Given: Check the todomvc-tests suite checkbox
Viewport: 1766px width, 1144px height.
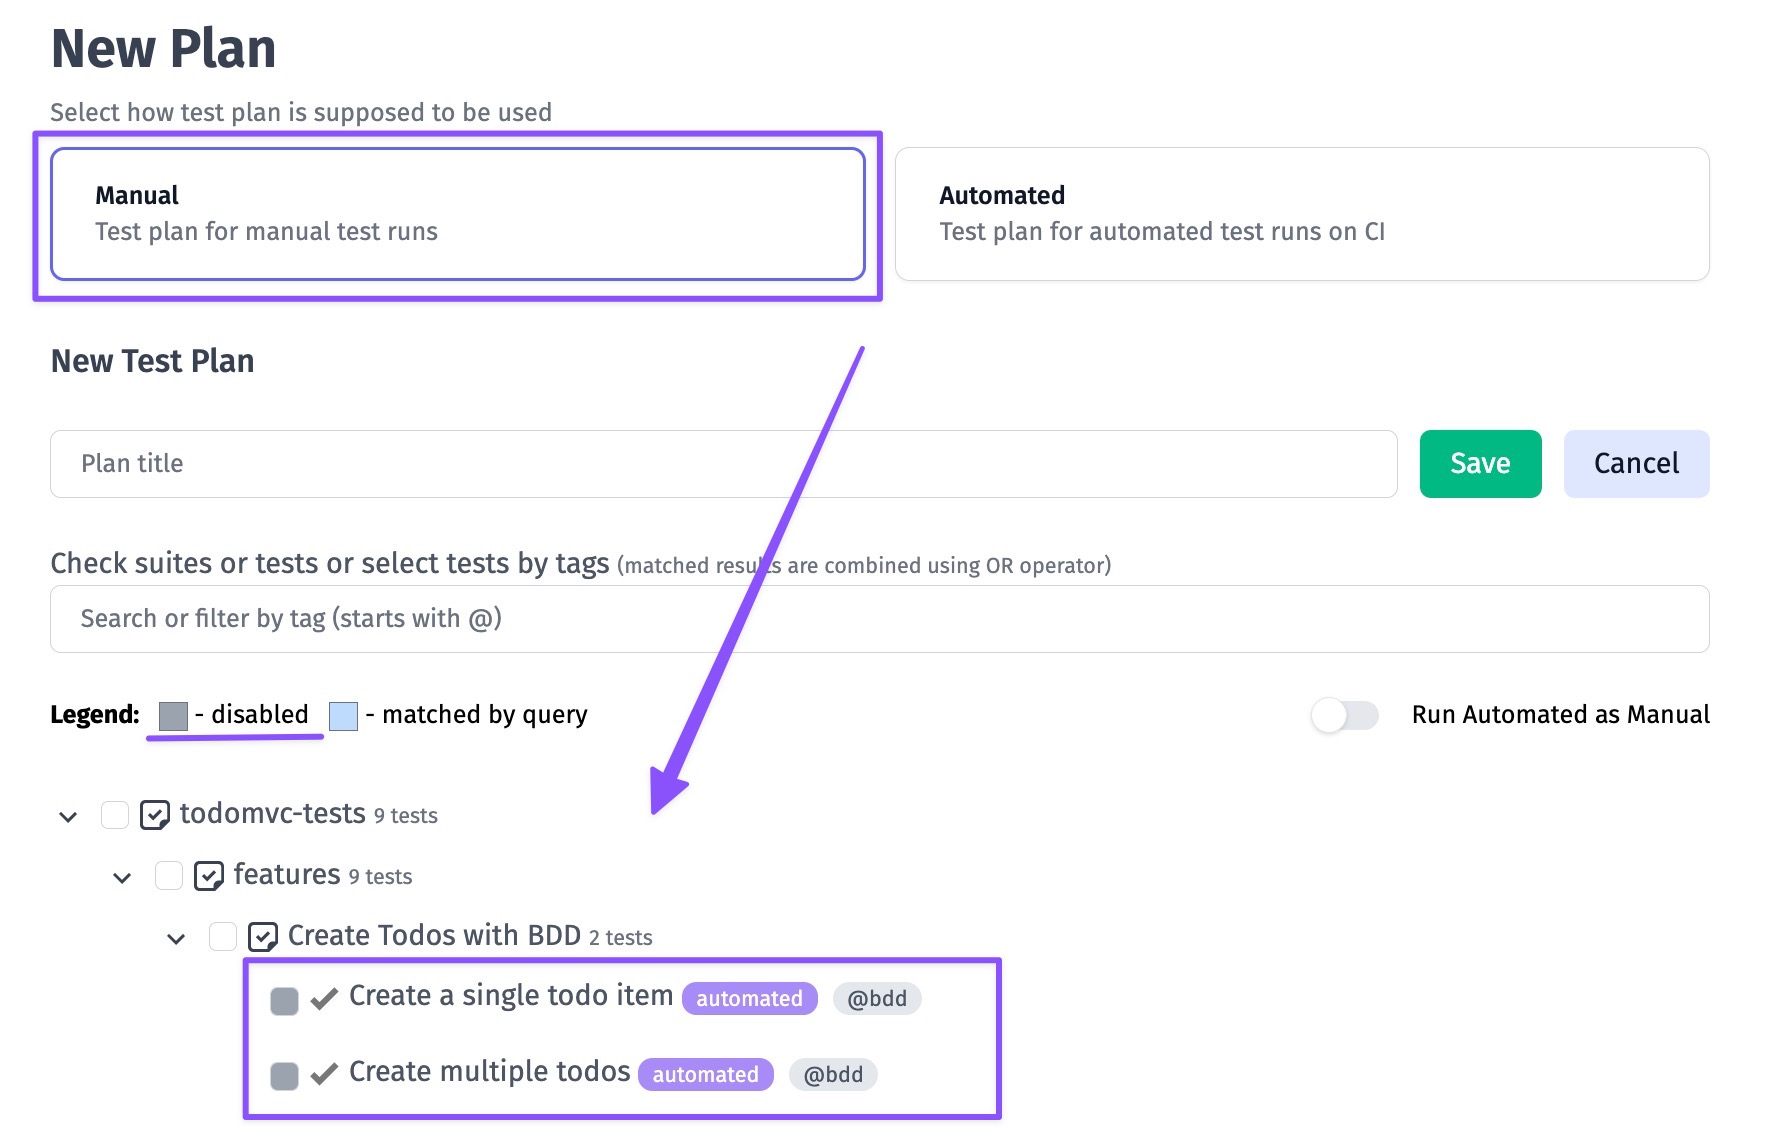Looking at the screenshot, I should click(115, 815).
